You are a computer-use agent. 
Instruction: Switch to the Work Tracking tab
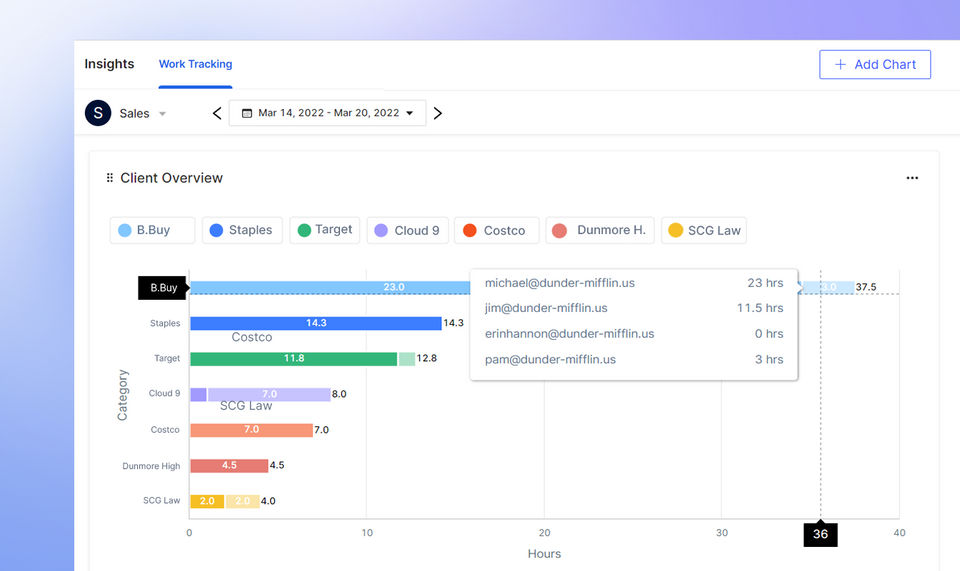[x=195, y=64]
